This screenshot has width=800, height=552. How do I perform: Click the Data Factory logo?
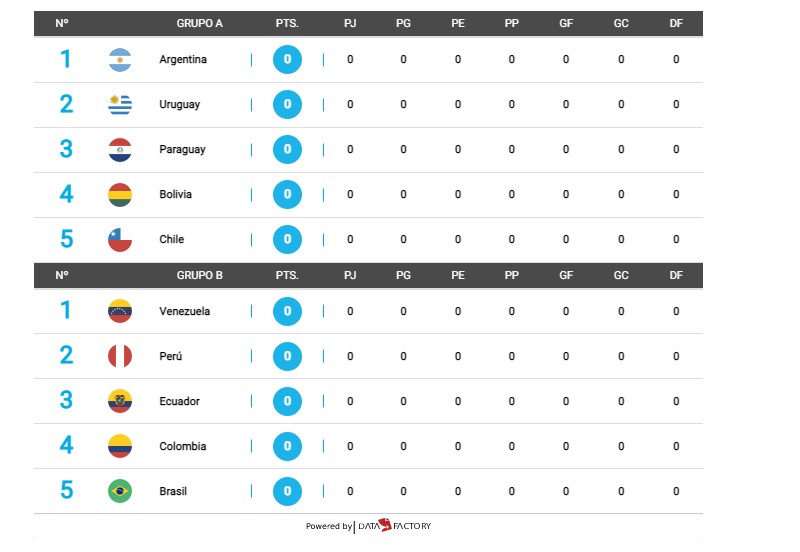coord(394,525)
